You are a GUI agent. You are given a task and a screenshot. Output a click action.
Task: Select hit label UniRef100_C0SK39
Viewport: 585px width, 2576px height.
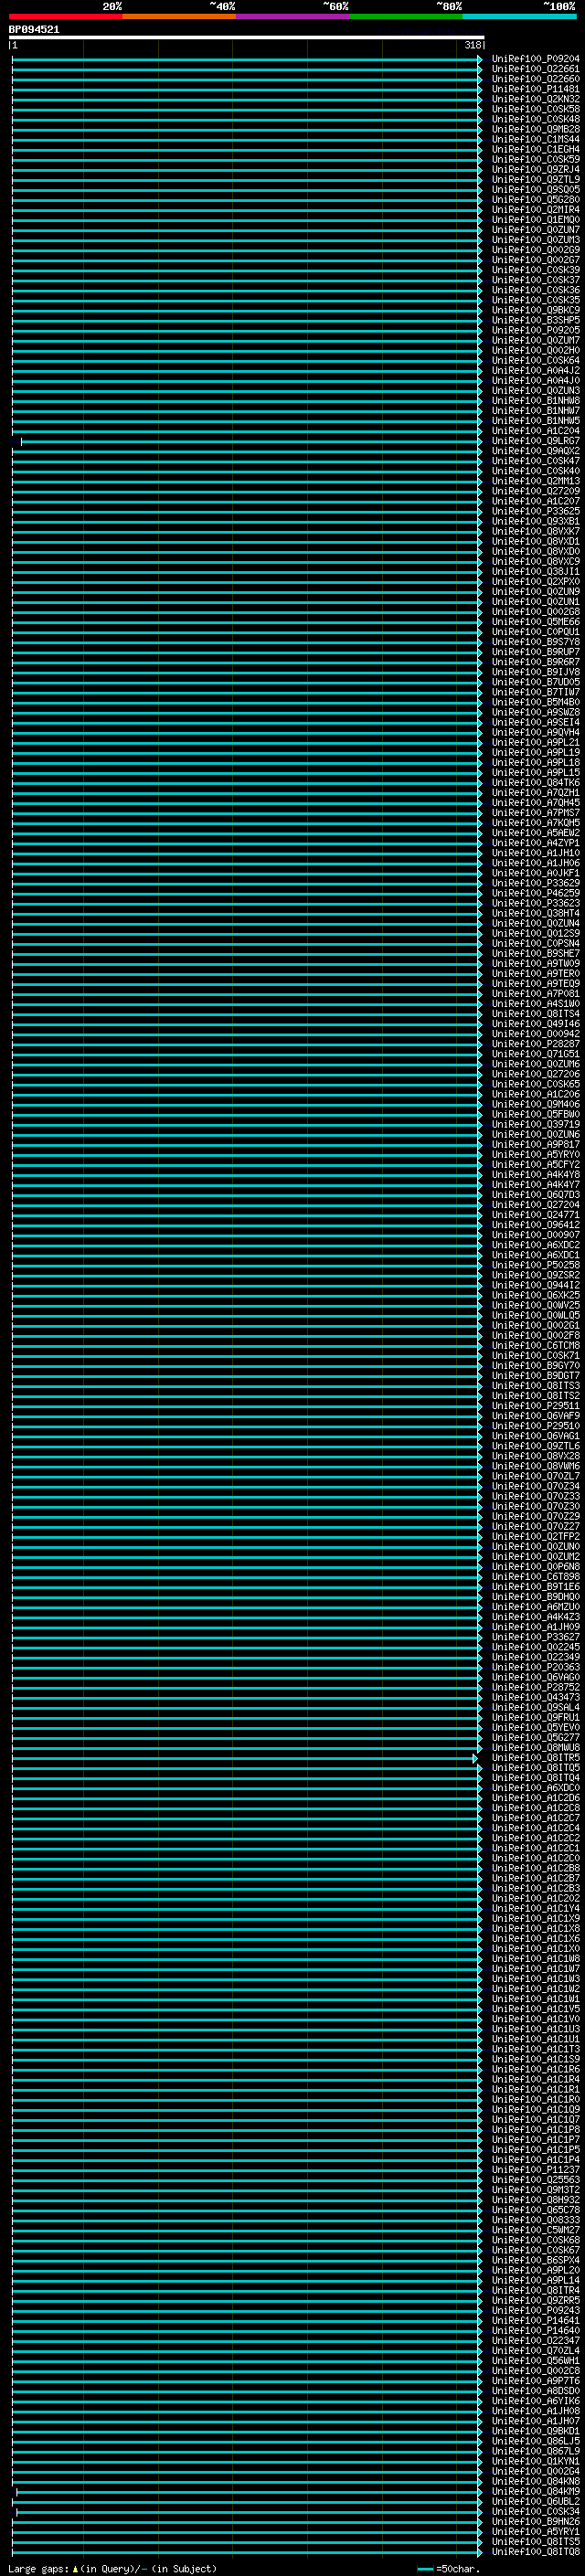coord(535,270)
